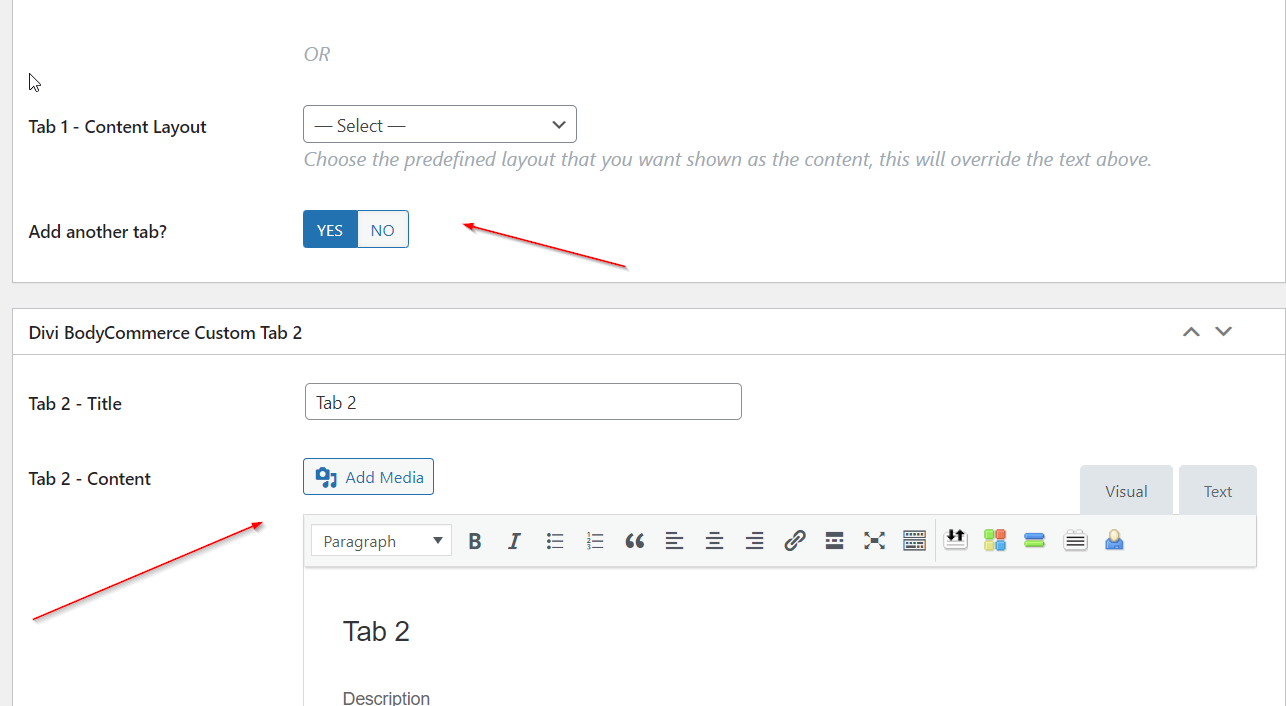Open the Tab 1 Content Layout dropdown
The image size is (1286, 706).
point(440,125)
